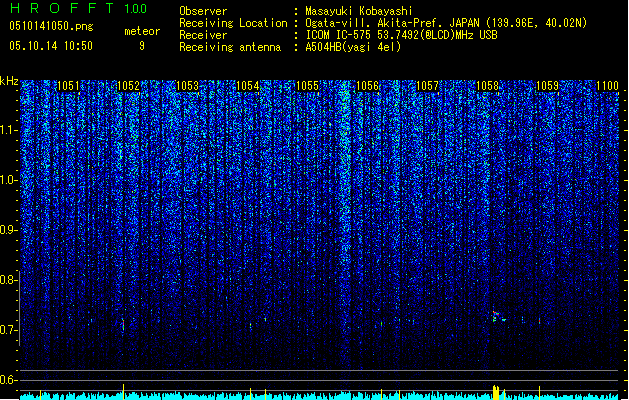
Task: Click the 0.6 kHz frequency label
Action: 9,380
